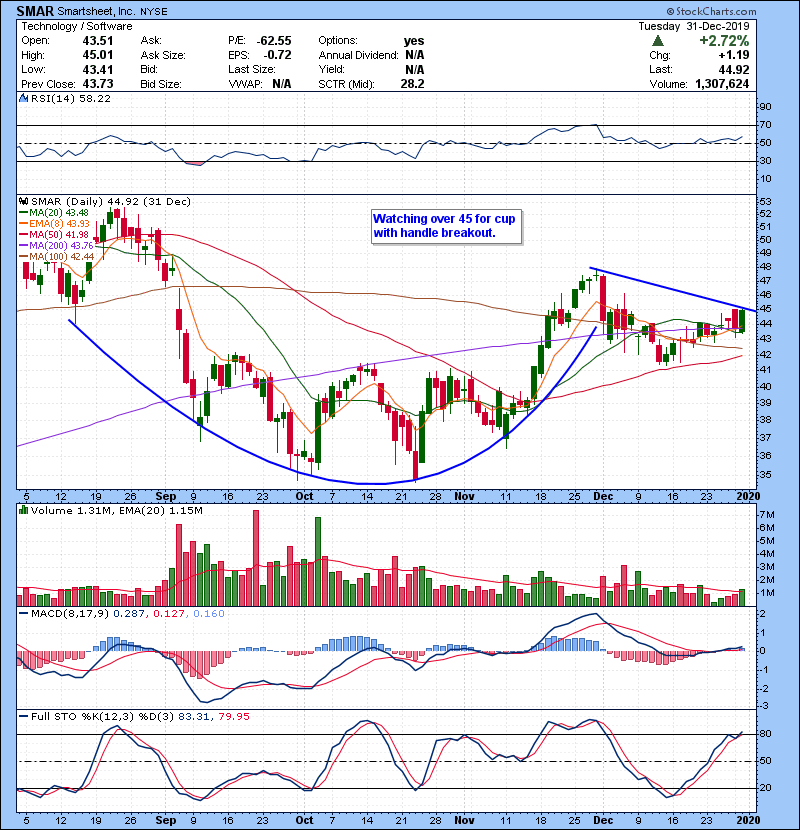
Task: Click the -3 label on the MACD axis
Action: pyautogui.click(x=765, y=706)
